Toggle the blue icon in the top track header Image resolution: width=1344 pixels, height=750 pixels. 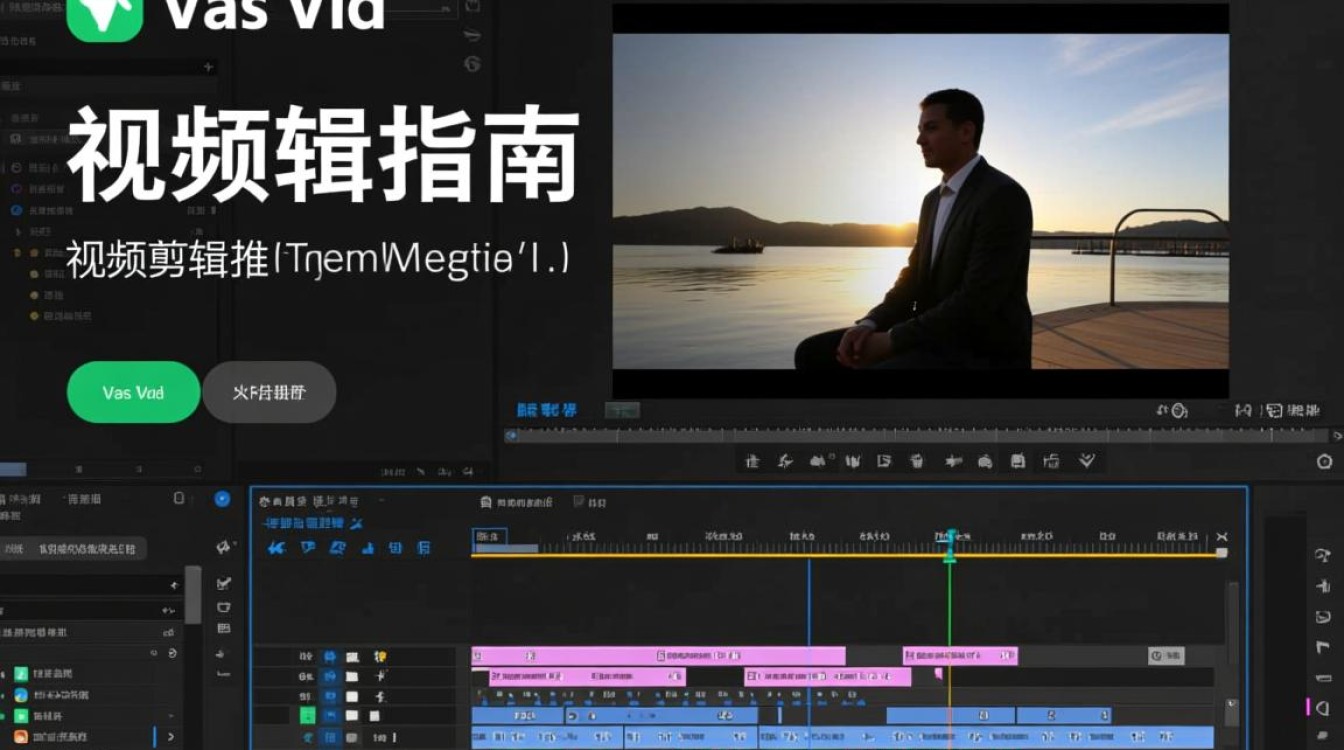point(329,657)
